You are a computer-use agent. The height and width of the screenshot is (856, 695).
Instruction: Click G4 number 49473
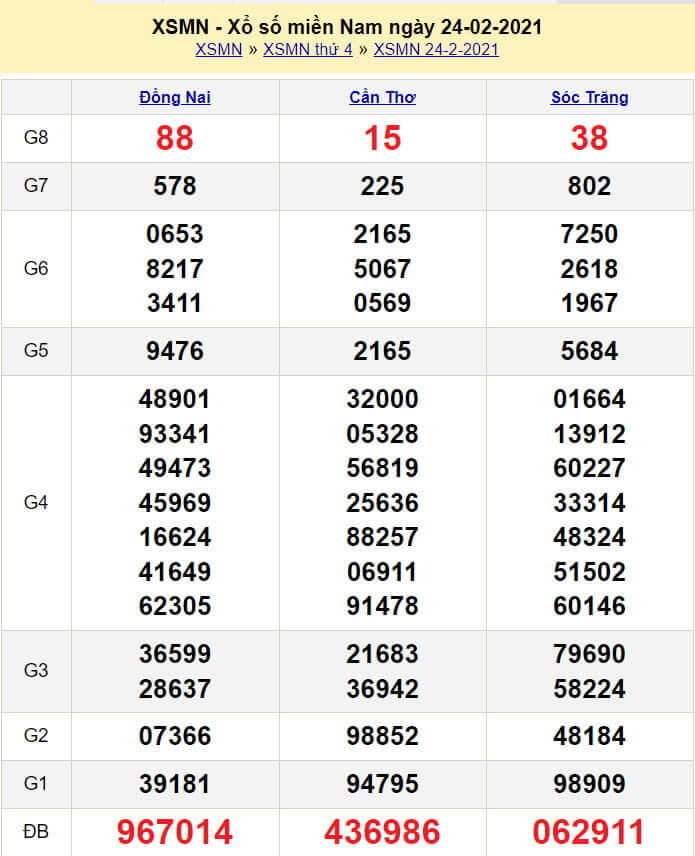coord(175,468)
